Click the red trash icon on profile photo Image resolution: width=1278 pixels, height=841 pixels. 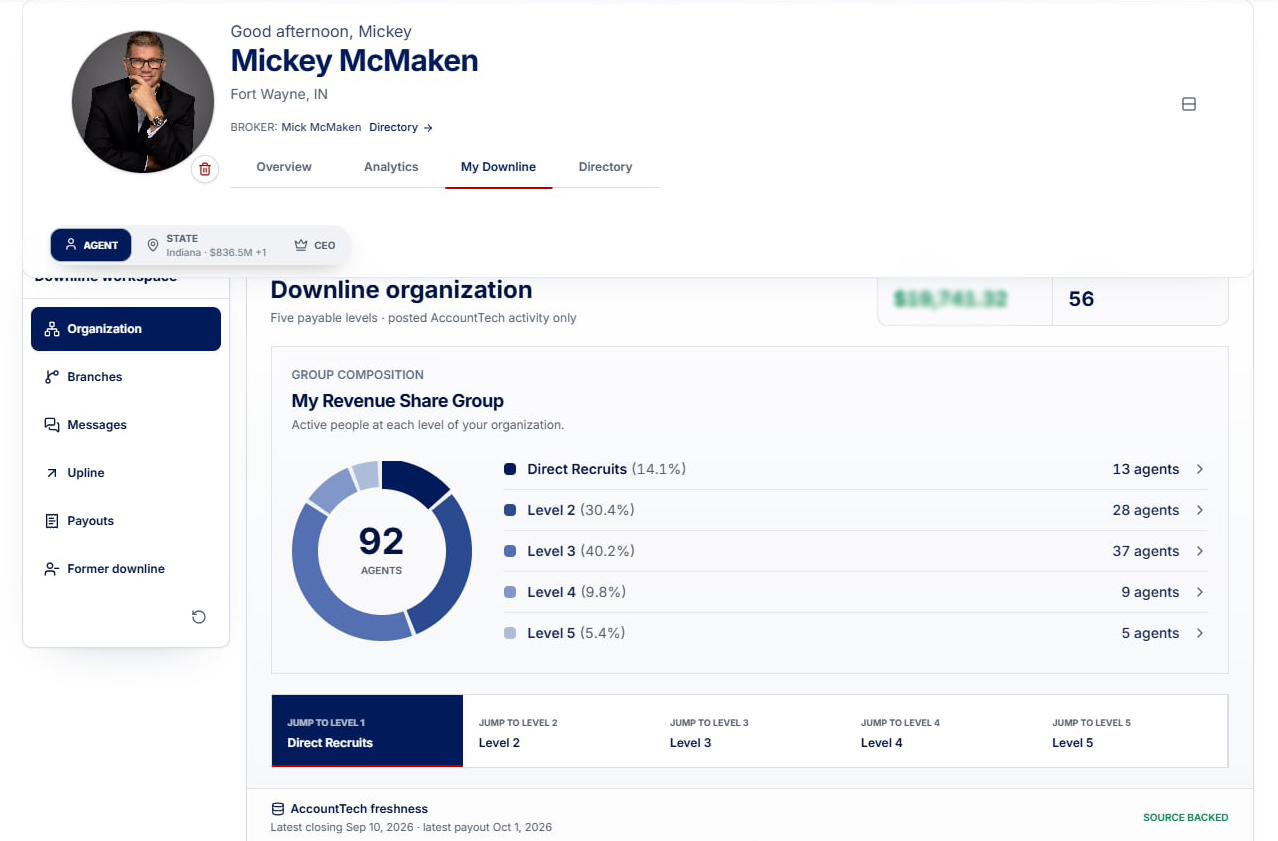point(205,169)
